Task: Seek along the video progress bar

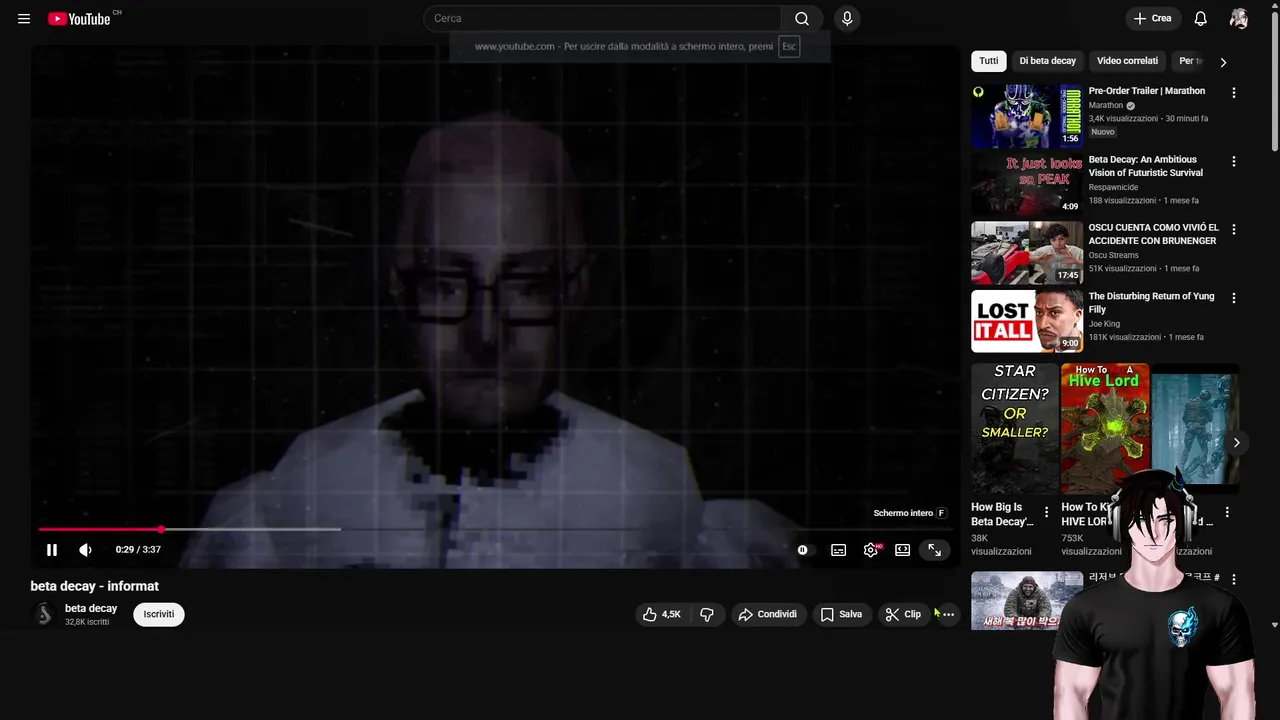Action: click(496, 529)
